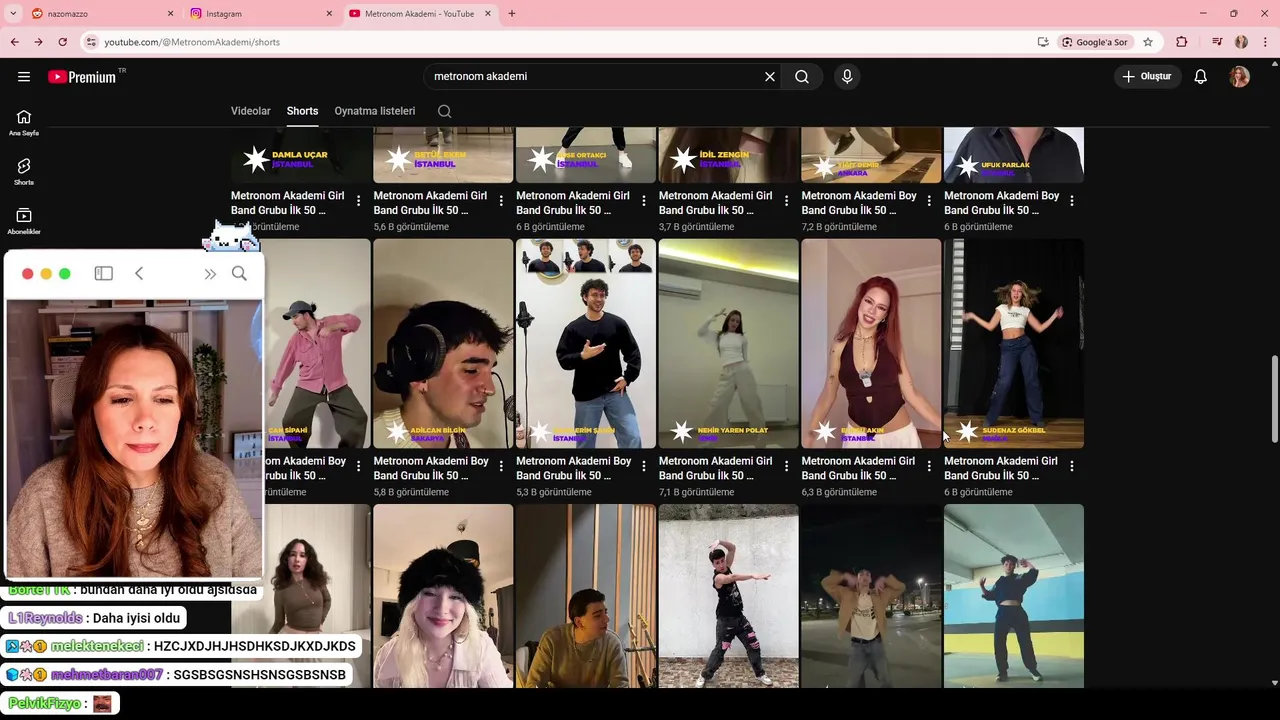Open Abonelikler in the left sidebar
This screenshot has height=720, width=1280.
[24, 221]
